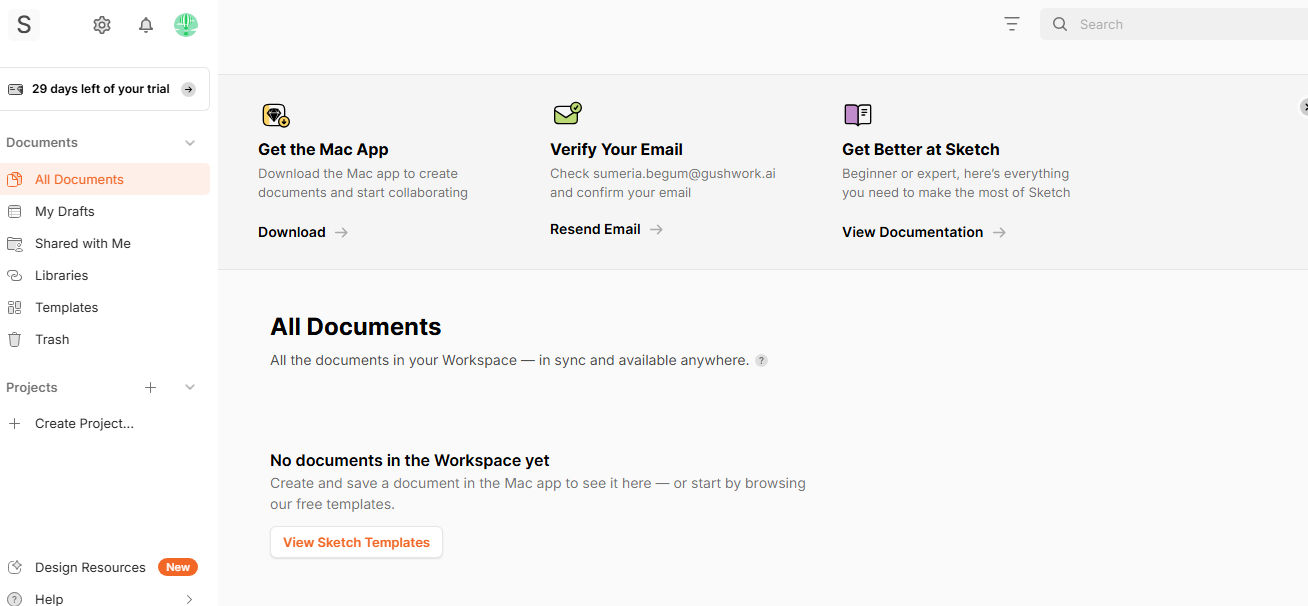Image resolution: width=1308 pixels, height=606 pixels.
Task: Click No documents in the Workspace yet text
Action: [x=410, y=461]
